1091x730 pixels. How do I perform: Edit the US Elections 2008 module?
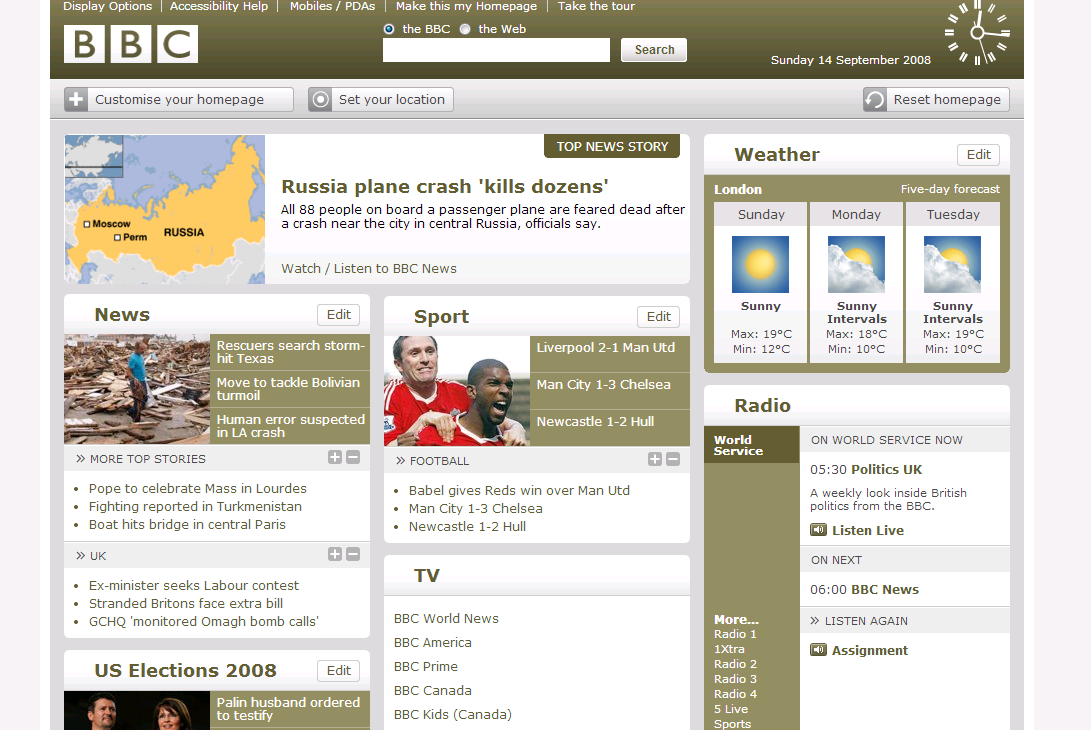pos(339,670)
